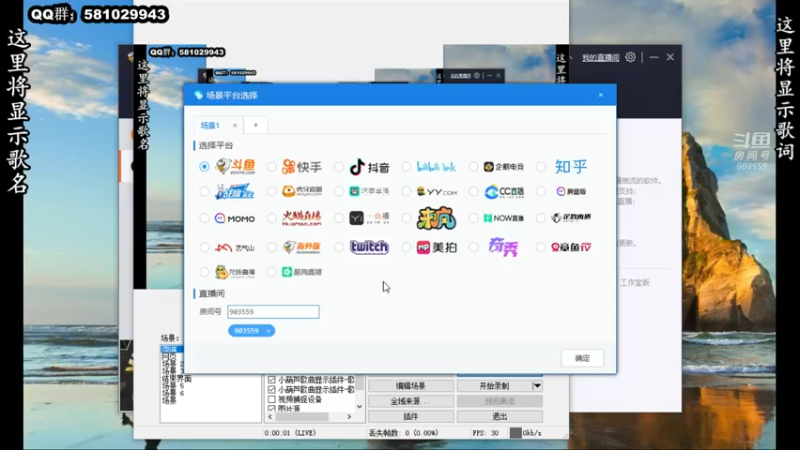800x450 pixels.
Task: Click the Penguin Esports (企鹅电竞) logo
Action: tap(504, 167)
